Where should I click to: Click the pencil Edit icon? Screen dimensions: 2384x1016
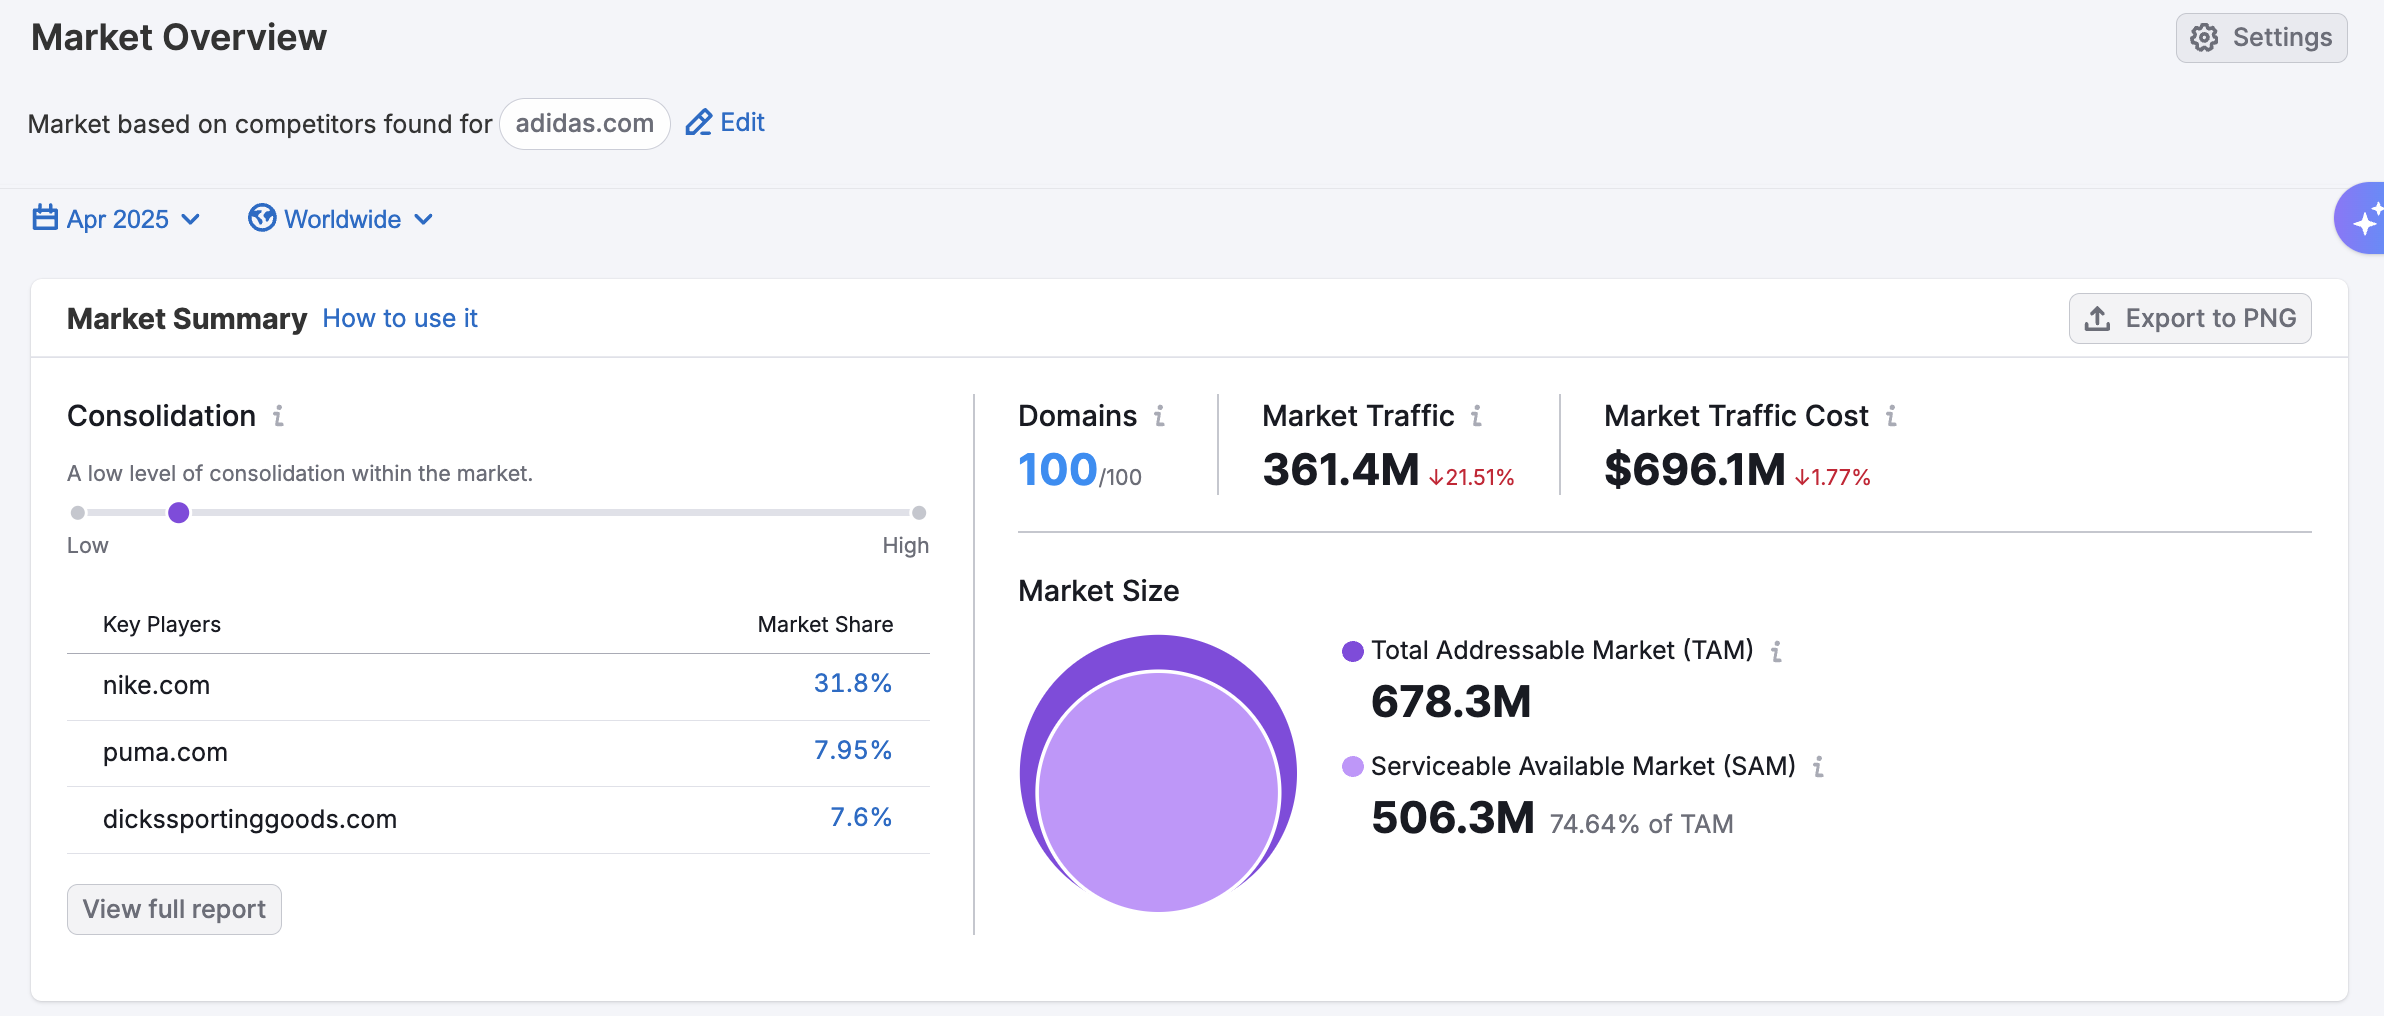(698, 123)
